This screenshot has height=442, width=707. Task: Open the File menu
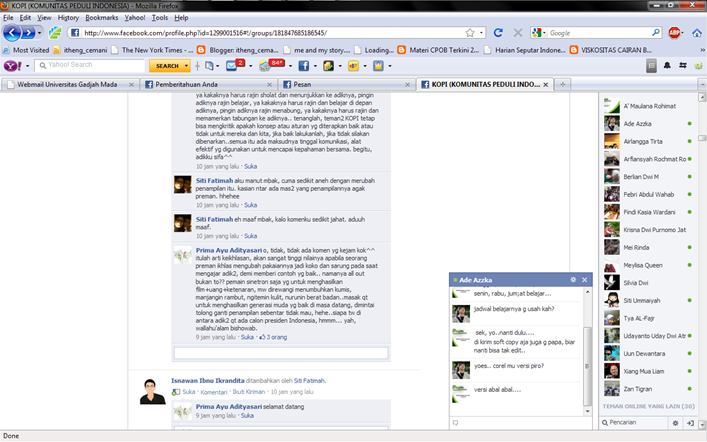pos(8,18)
